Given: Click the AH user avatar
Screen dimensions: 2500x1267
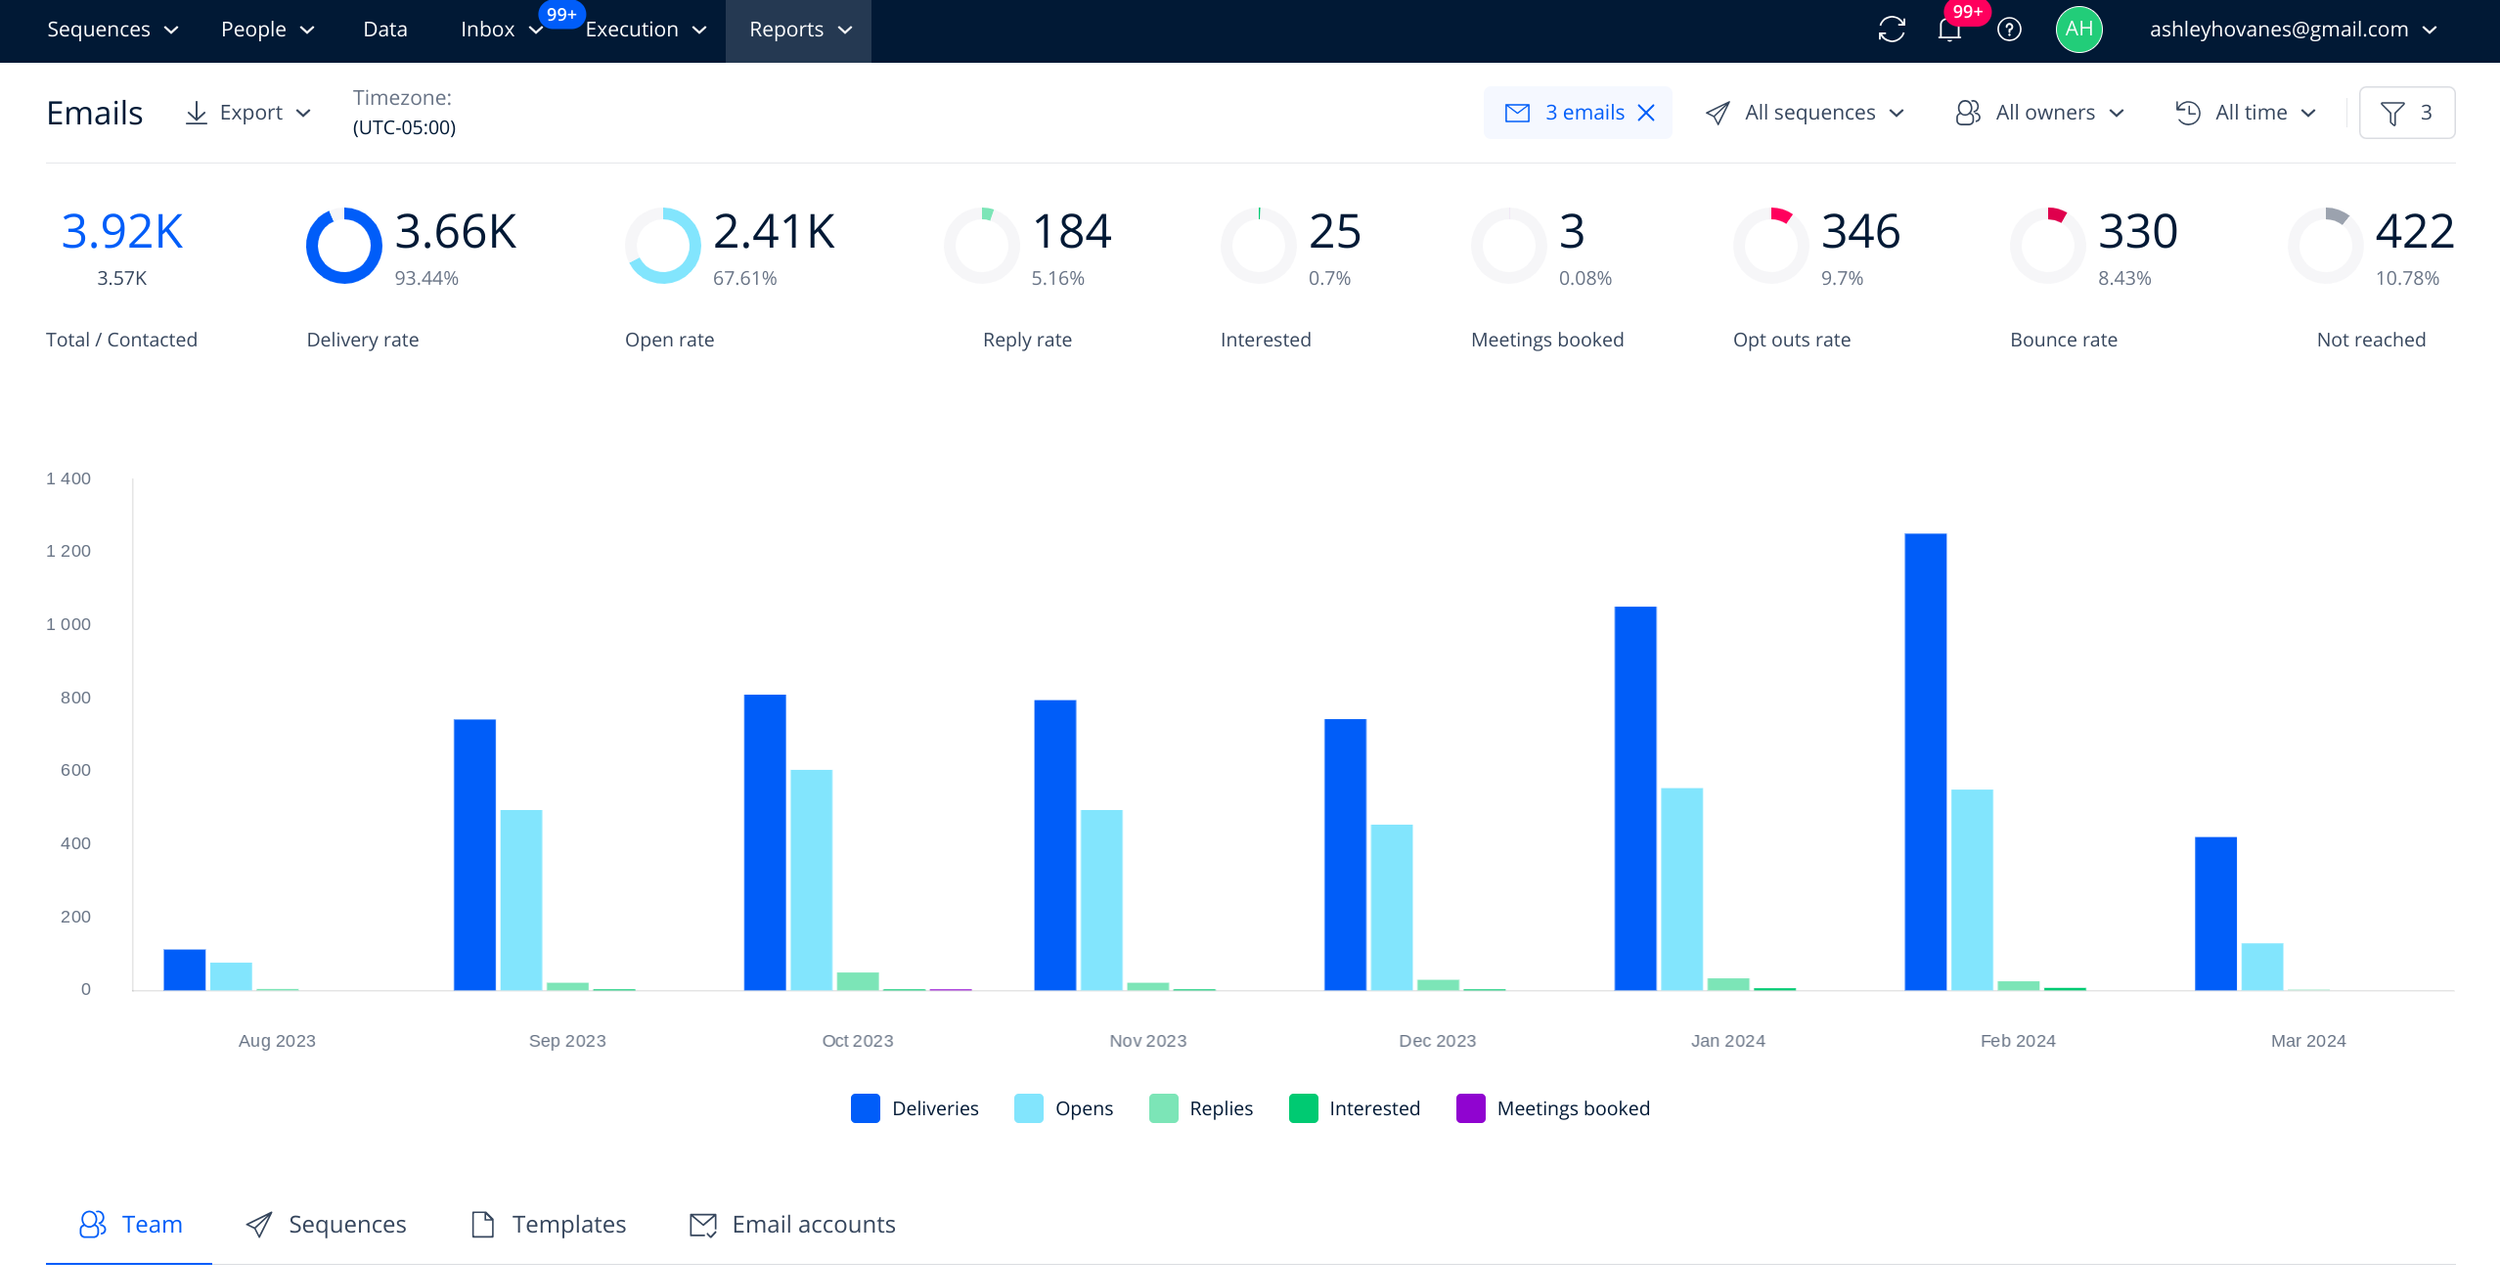Looking at the screenshot, I should point(2079,29).
